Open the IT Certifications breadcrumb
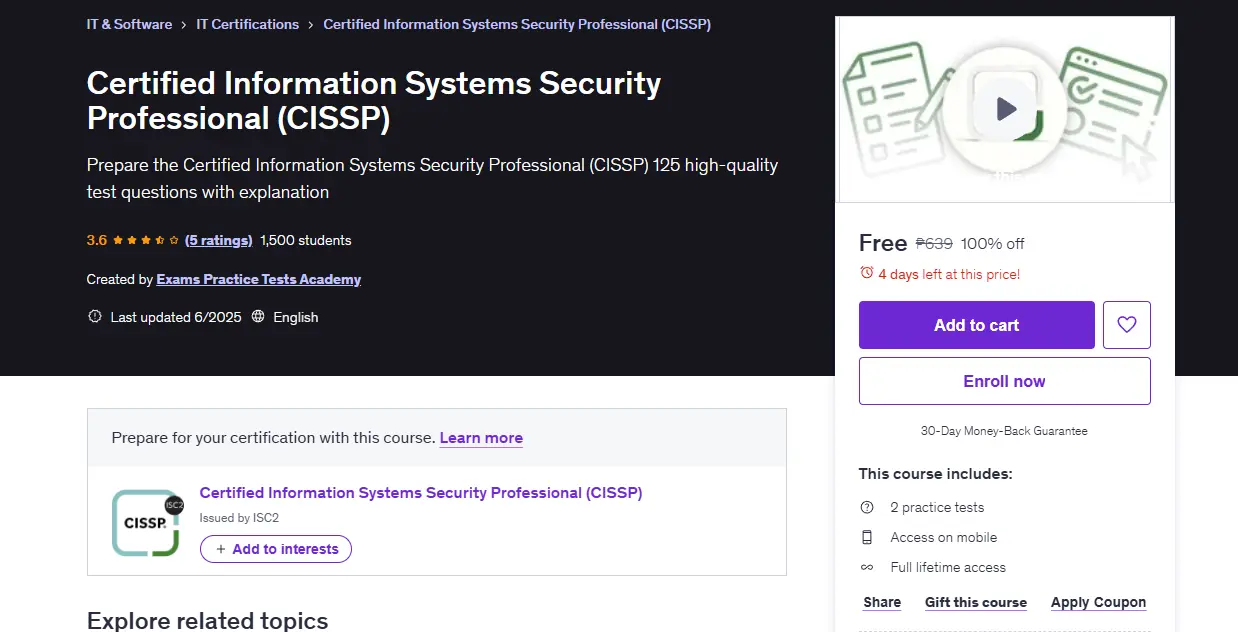Image resolution: width=1238 pixels, height=632 pixels. point(248,24)
